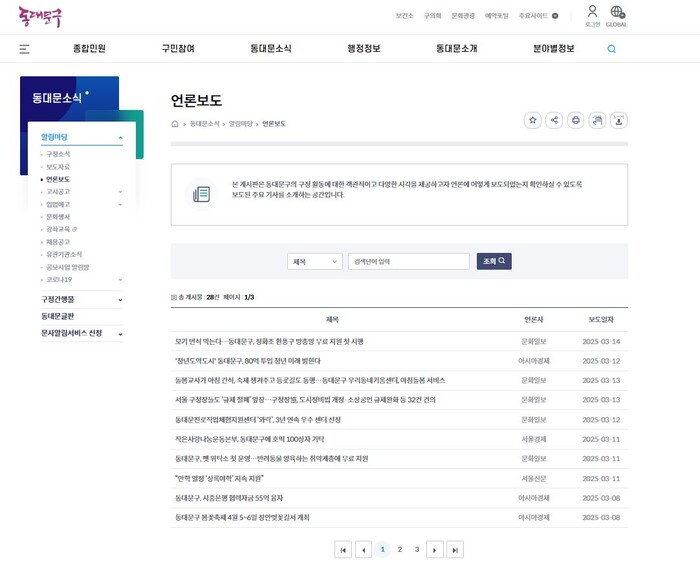Click the bookmark star icon
Screen dimensions: 700x564
click(533, 120)
